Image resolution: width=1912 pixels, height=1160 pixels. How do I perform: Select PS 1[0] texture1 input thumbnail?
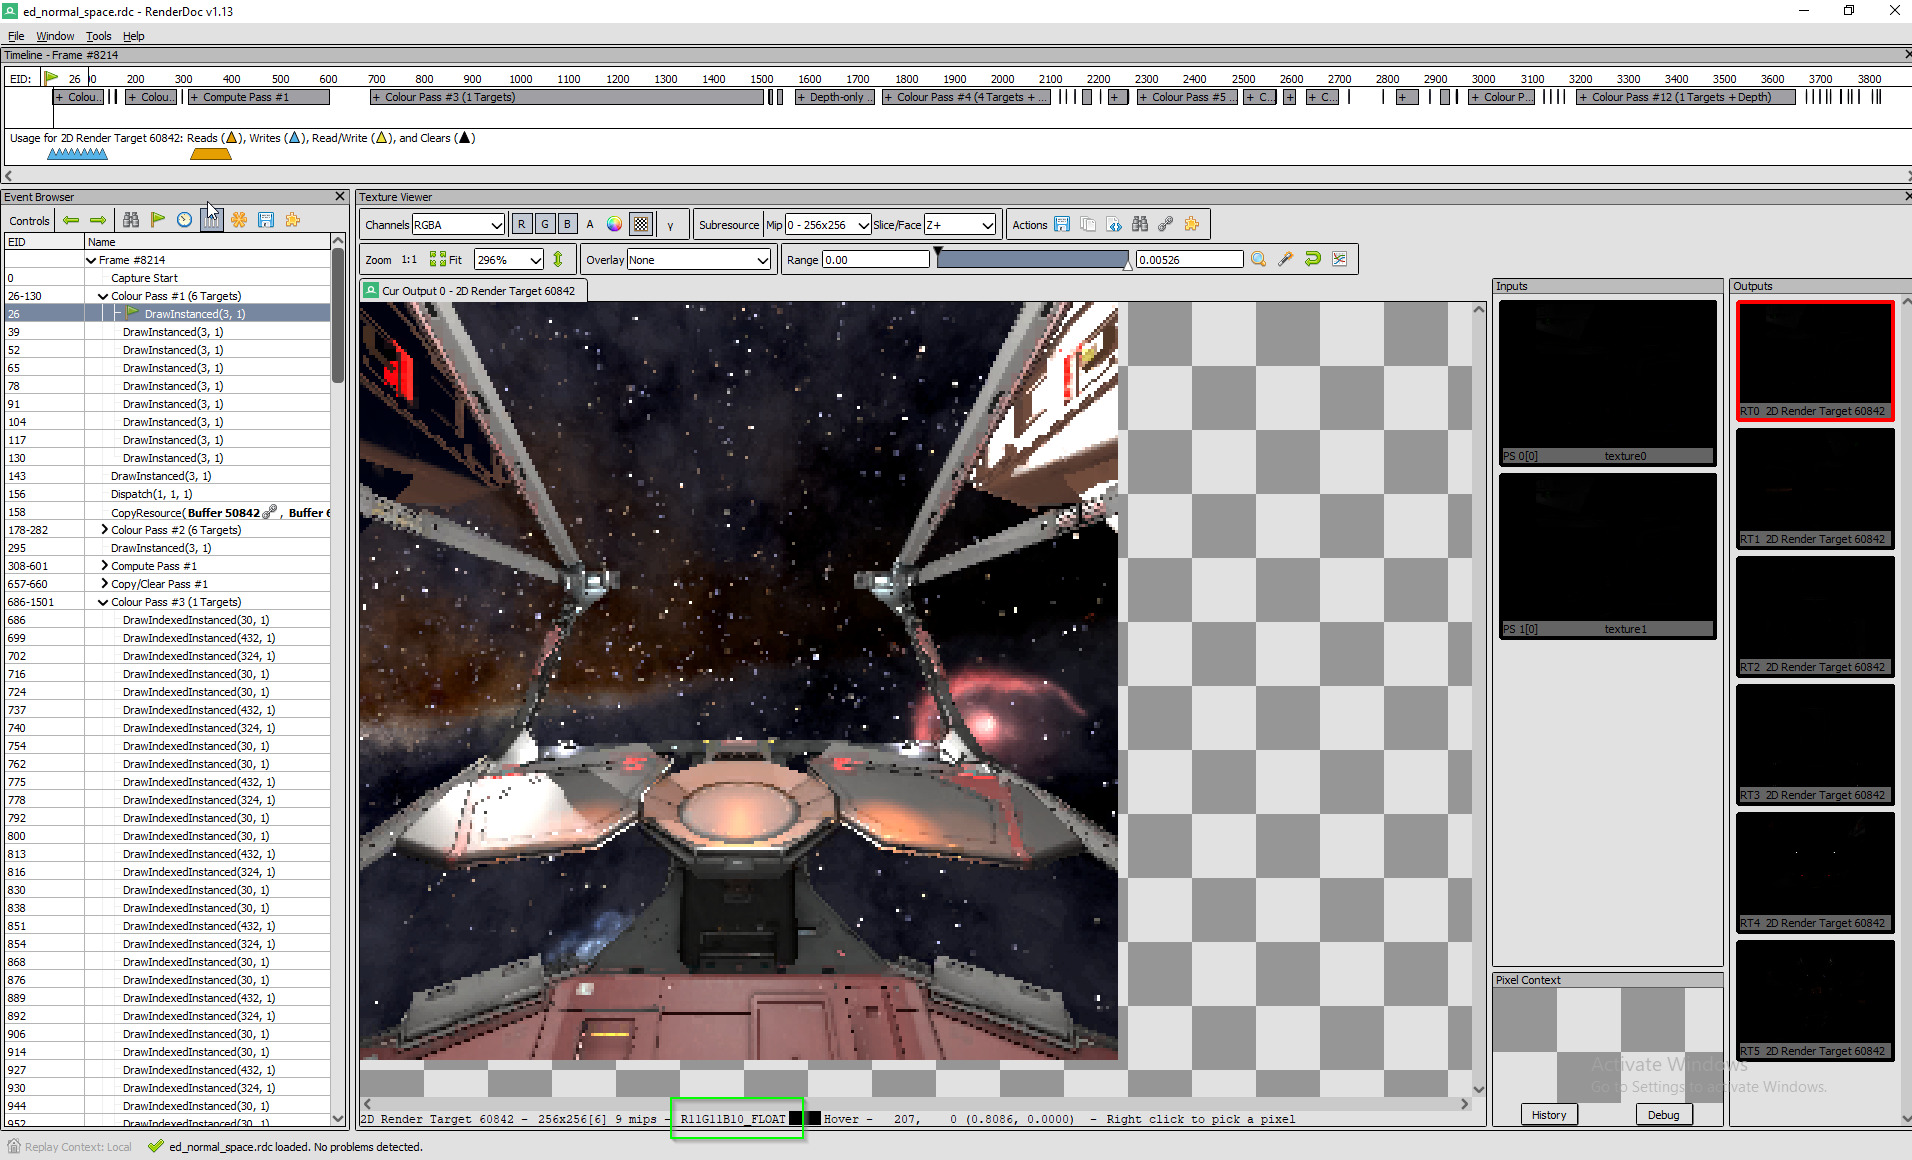click(1607, 556)
